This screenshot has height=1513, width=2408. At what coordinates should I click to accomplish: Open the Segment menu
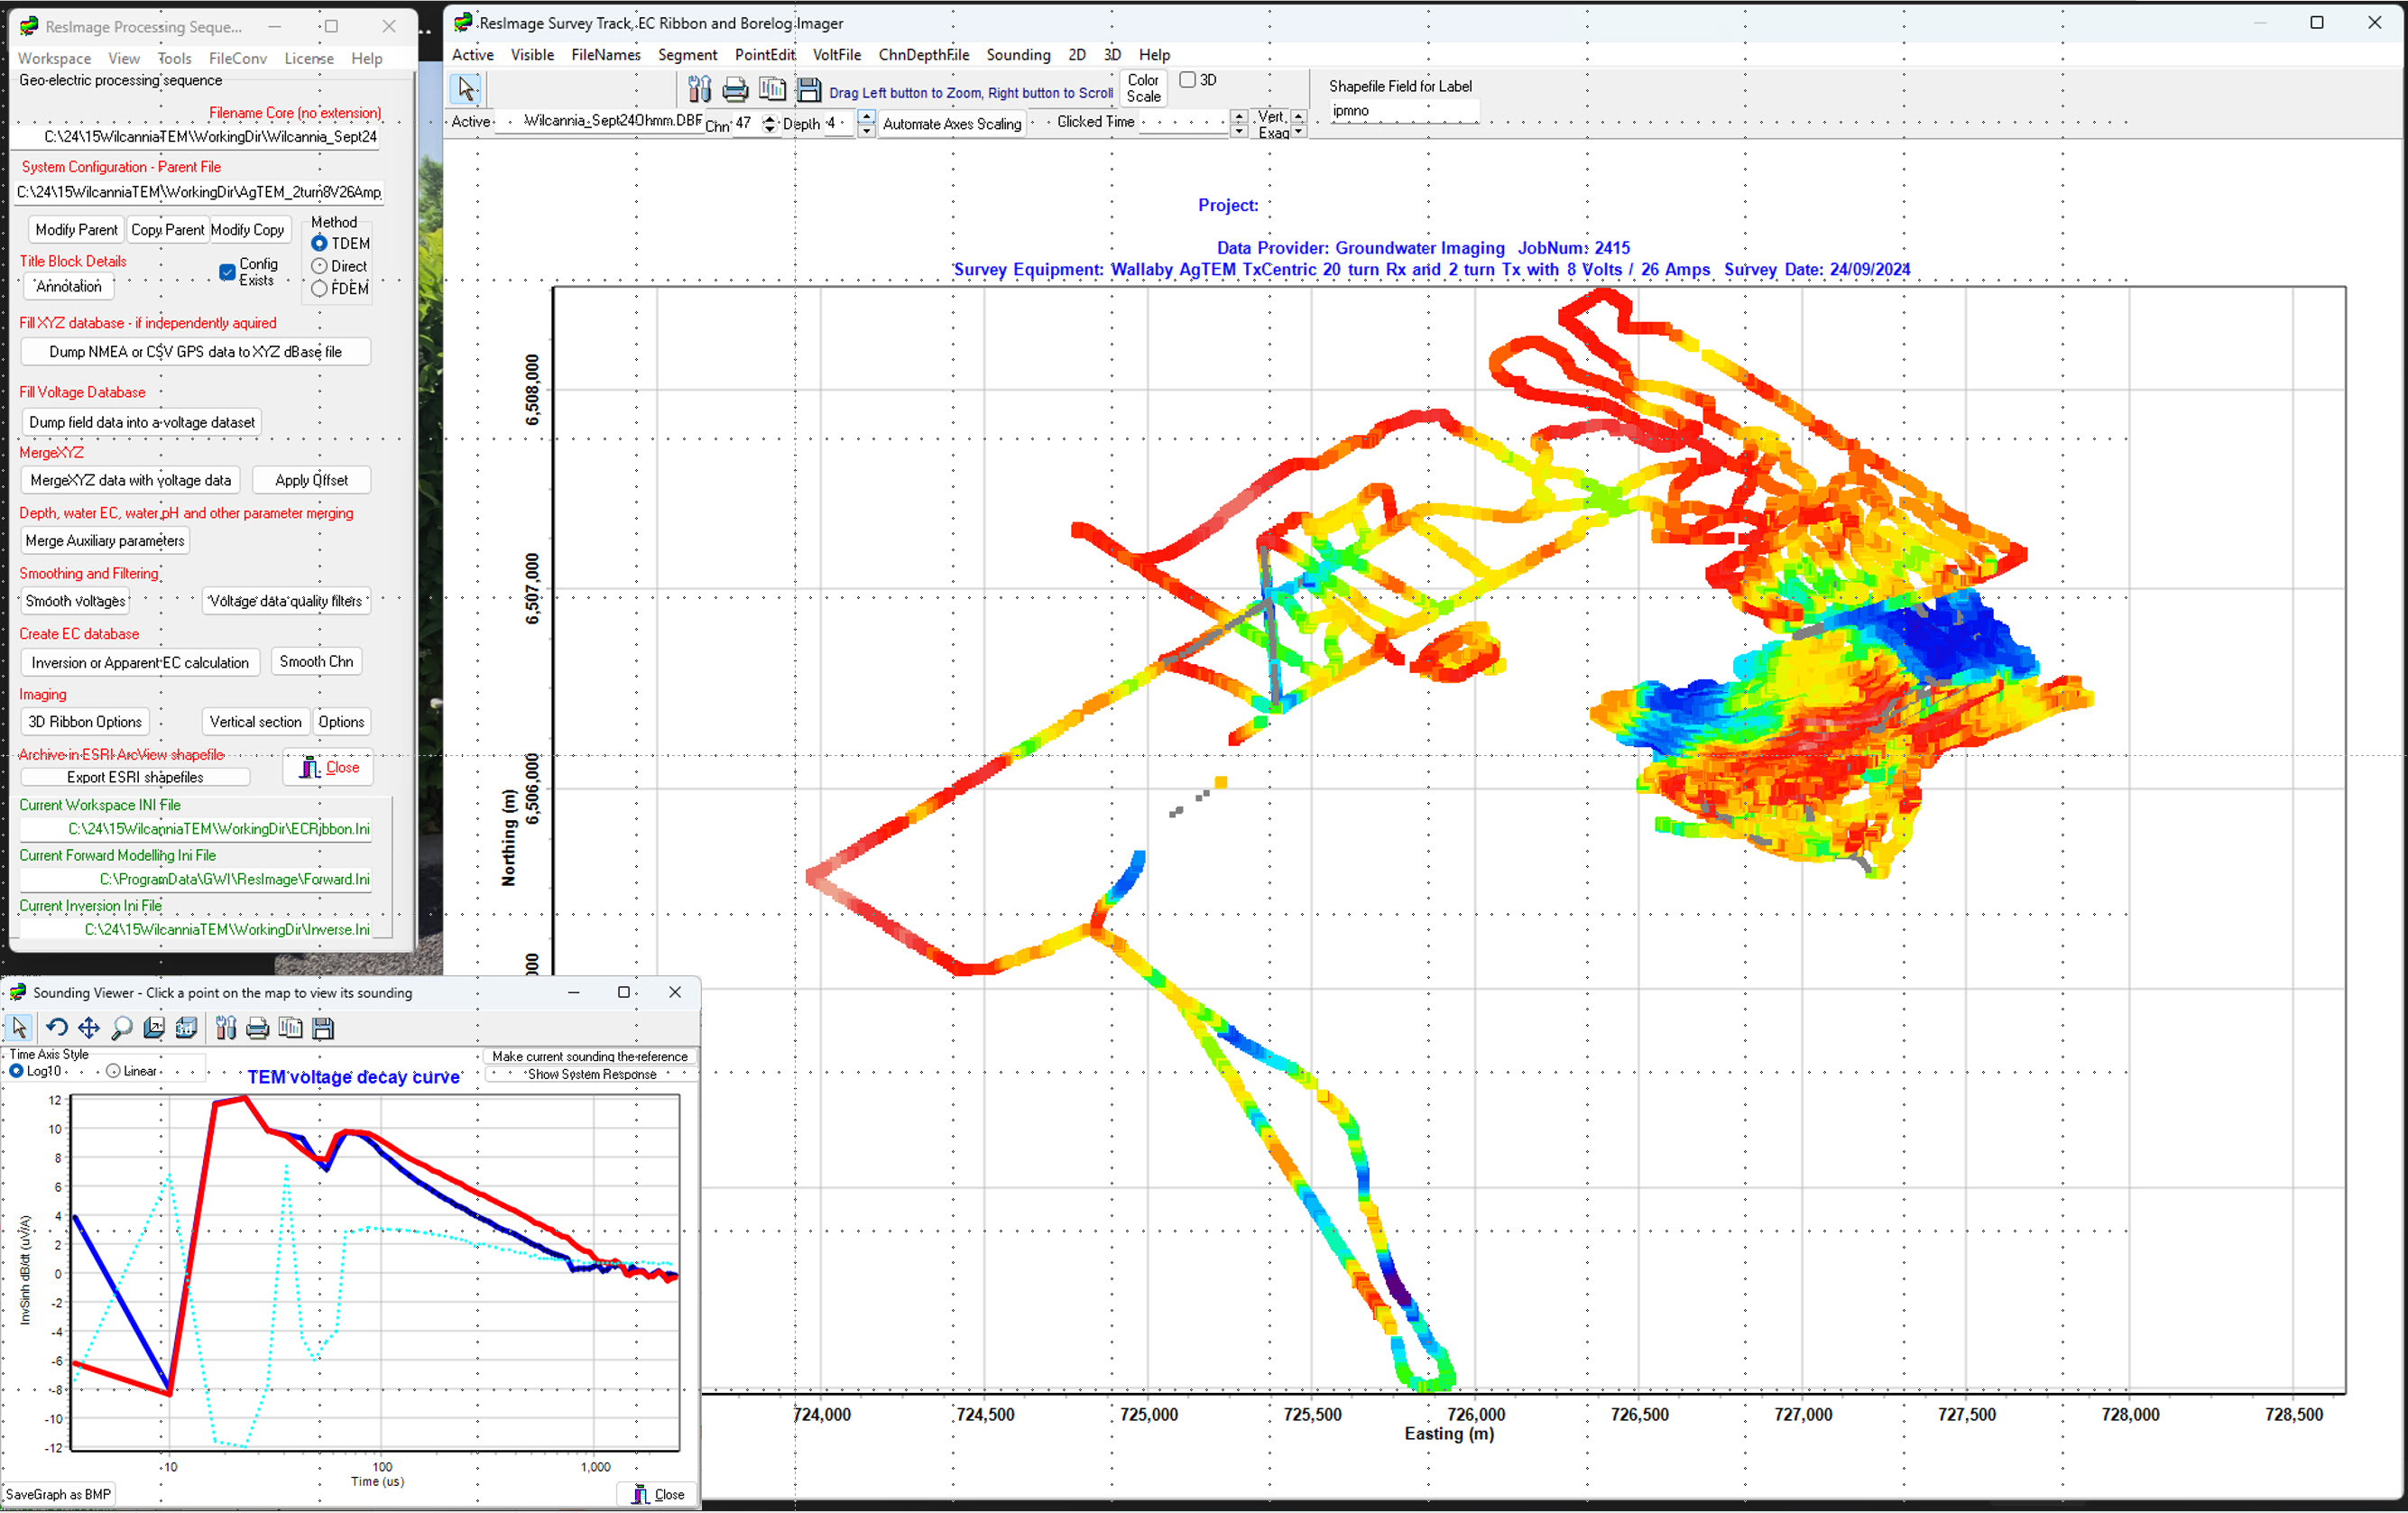pos(687,55)
